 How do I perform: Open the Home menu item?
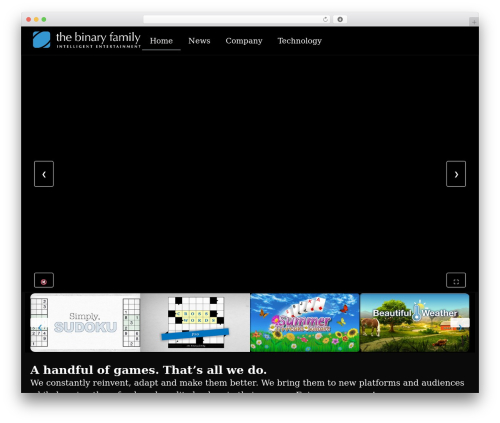[161, 41]
